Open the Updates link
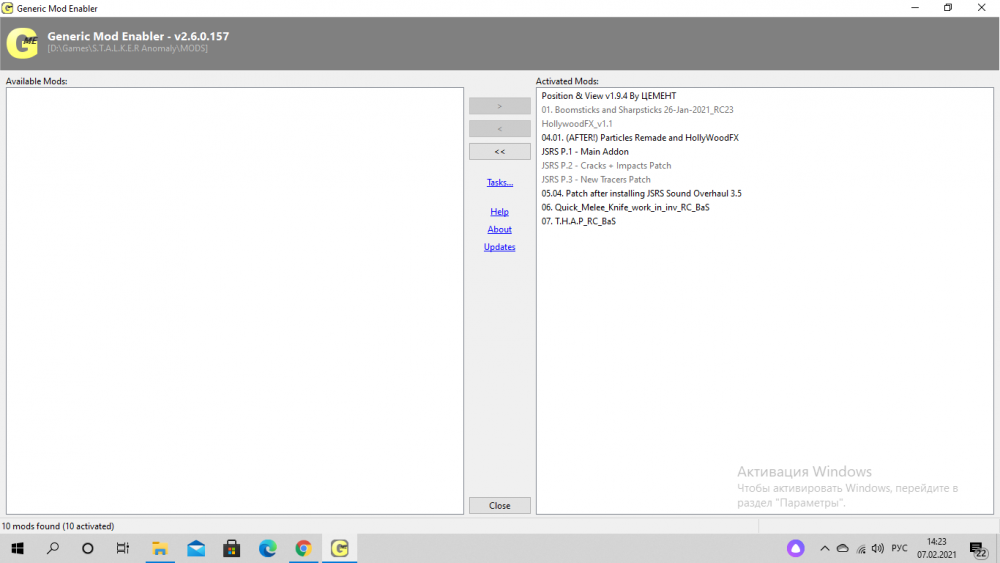The width and height of the screenshot is (1000, 563). pos(499,247)
